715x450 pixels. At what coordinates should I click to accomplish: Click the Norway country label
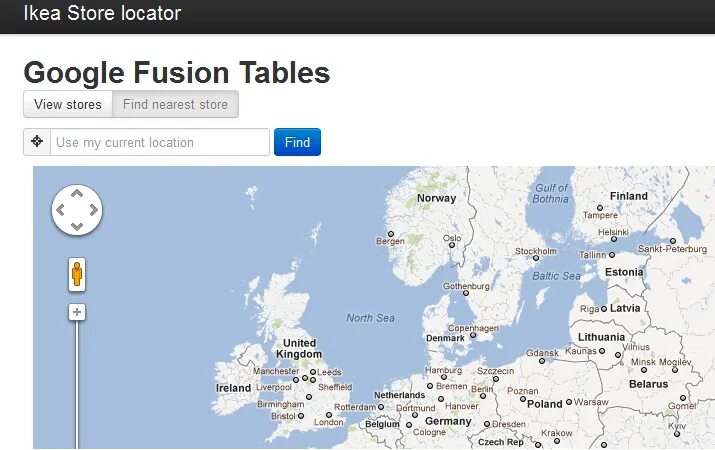pyautogui.click(x=436, y=198)
